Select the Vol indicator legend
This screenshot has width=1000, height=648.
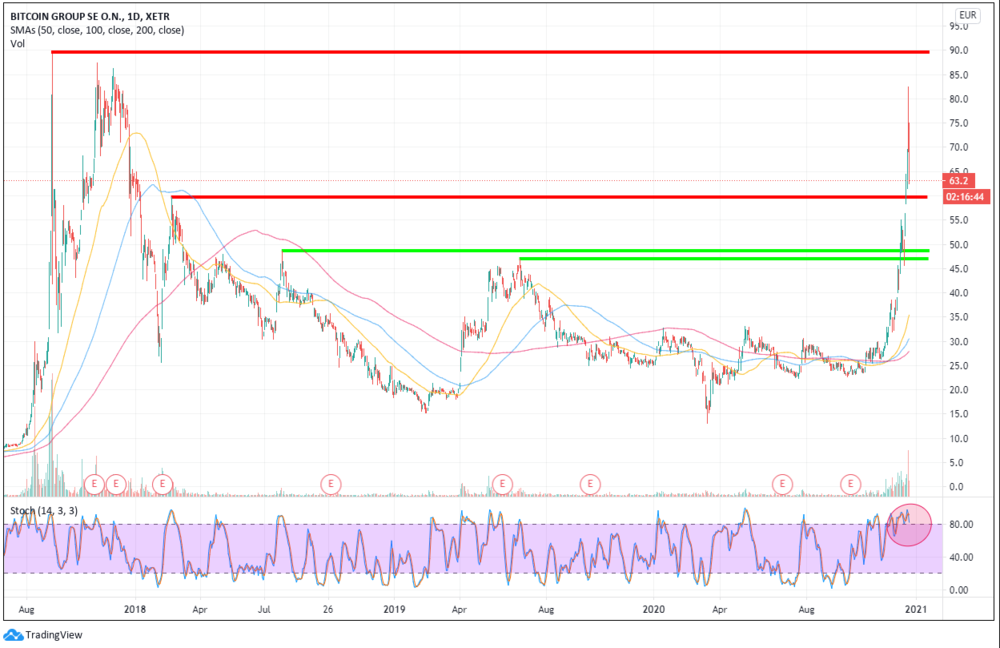[17, 44]
